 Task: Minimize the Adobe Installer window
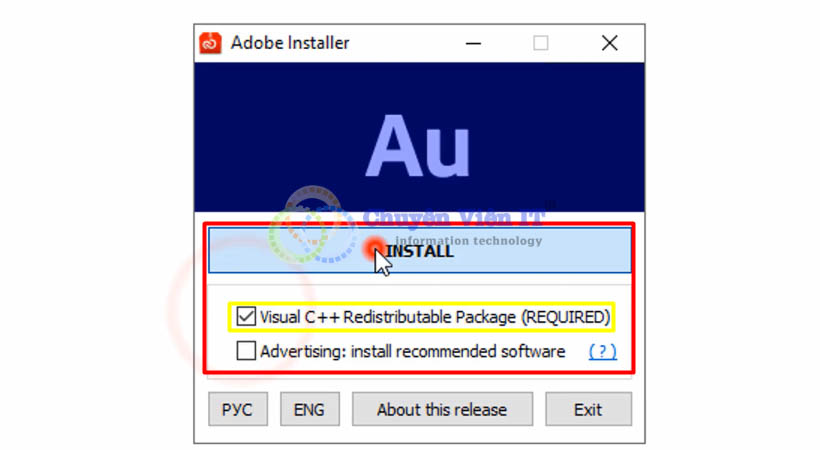point(473,43)
